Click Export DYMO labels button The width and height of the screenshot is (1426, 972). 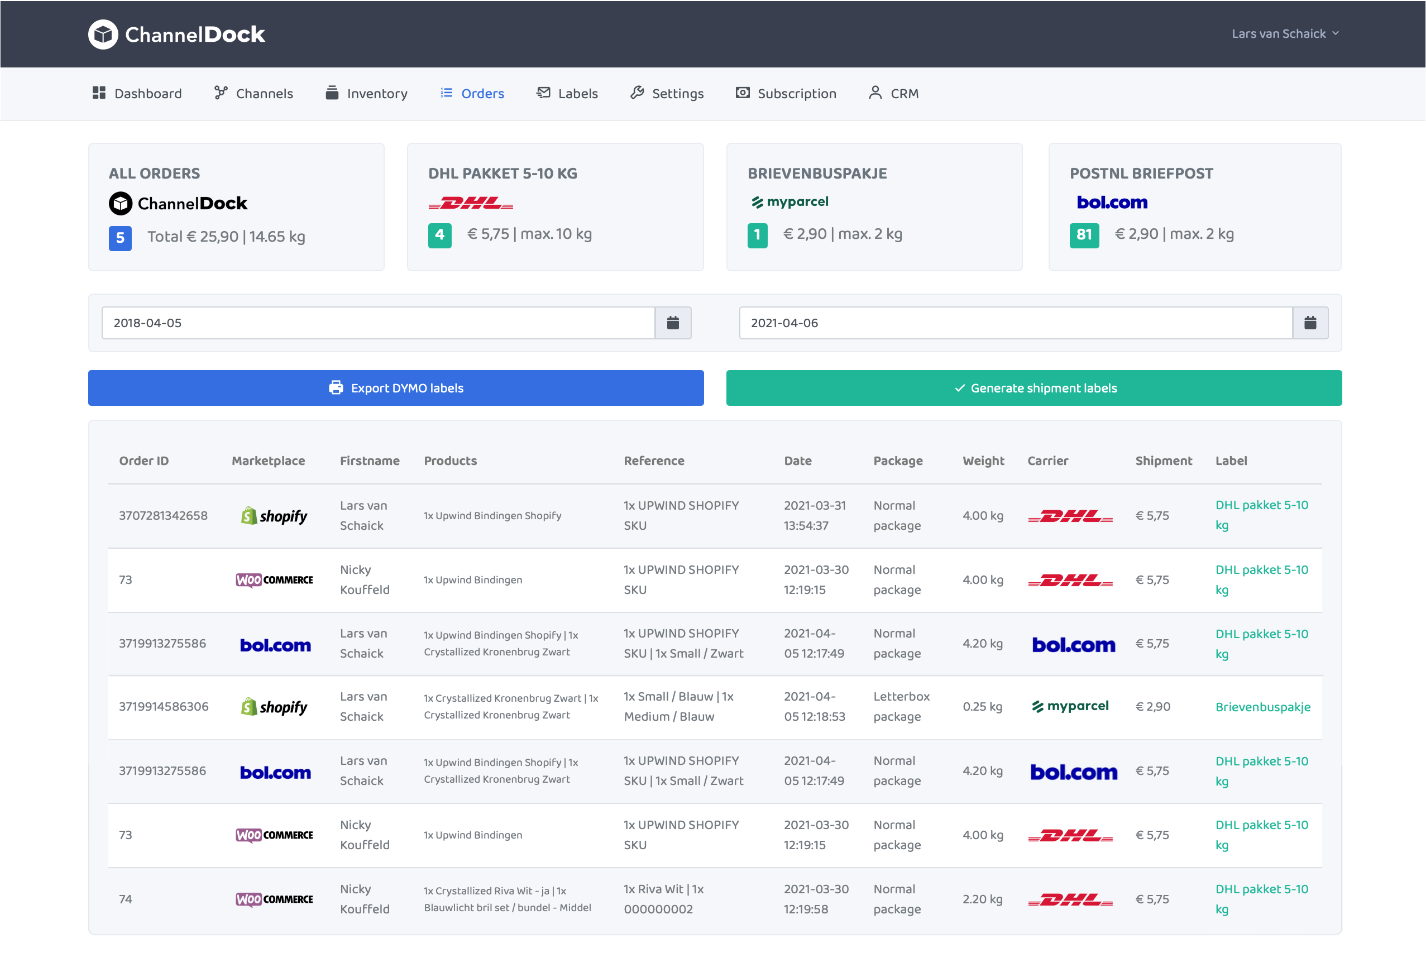[x=396, y=388]
